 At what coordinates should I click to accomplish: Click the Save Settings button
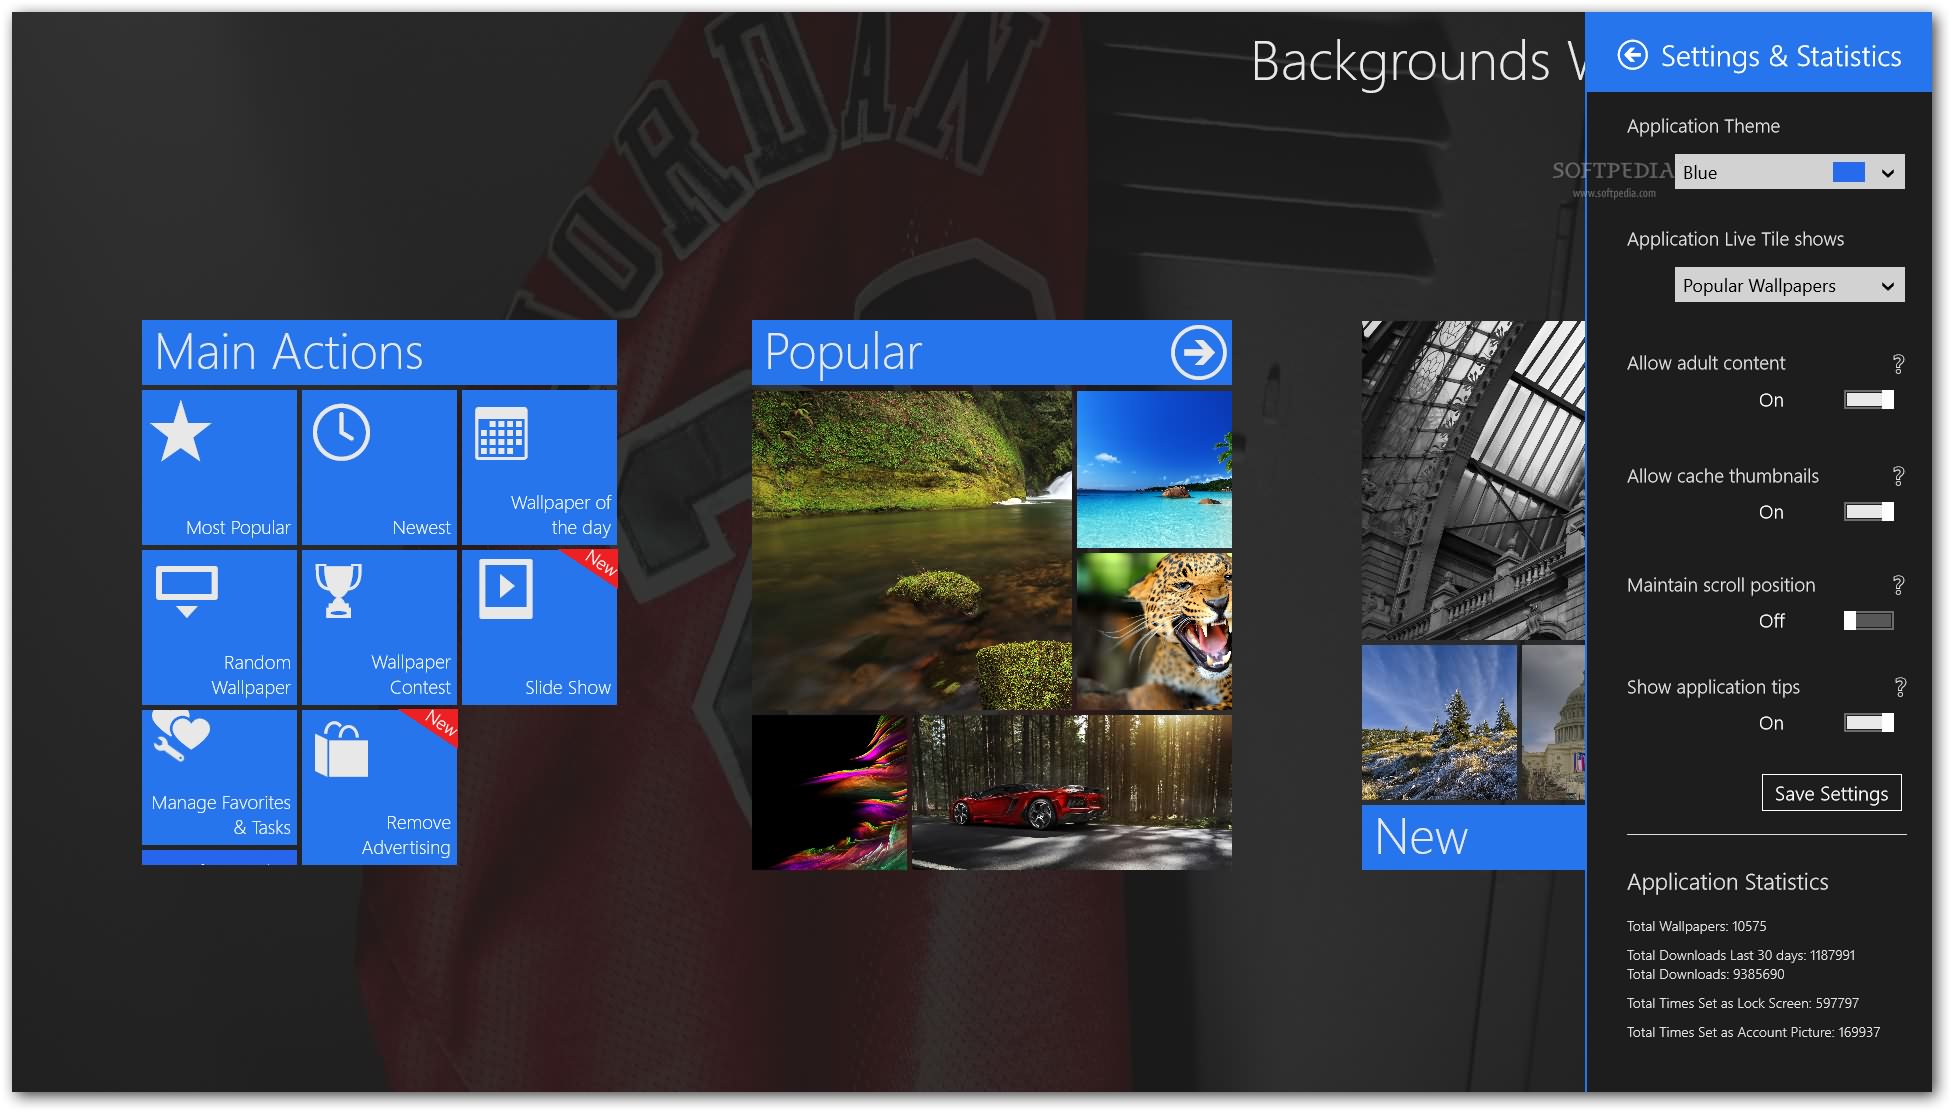coord(1831,793)
